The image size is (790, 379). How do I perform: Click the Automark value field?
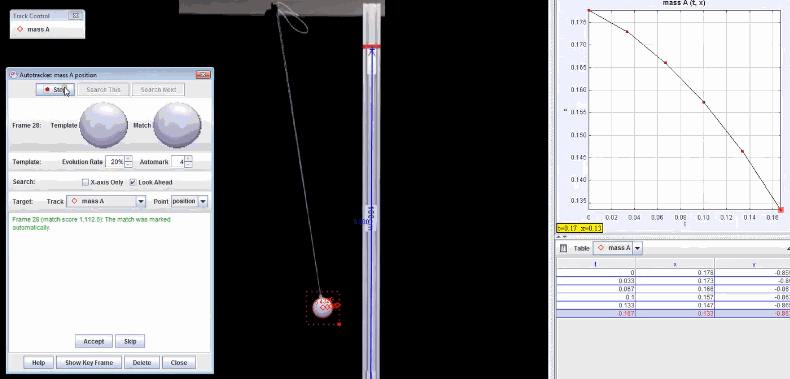(x=178, y=162)
